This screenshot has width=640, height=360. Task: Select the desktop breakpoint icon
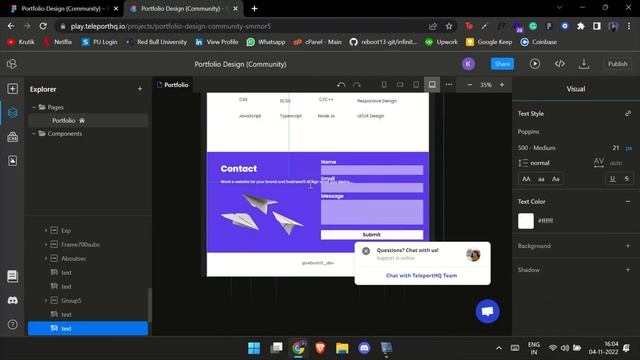[432, 84]
